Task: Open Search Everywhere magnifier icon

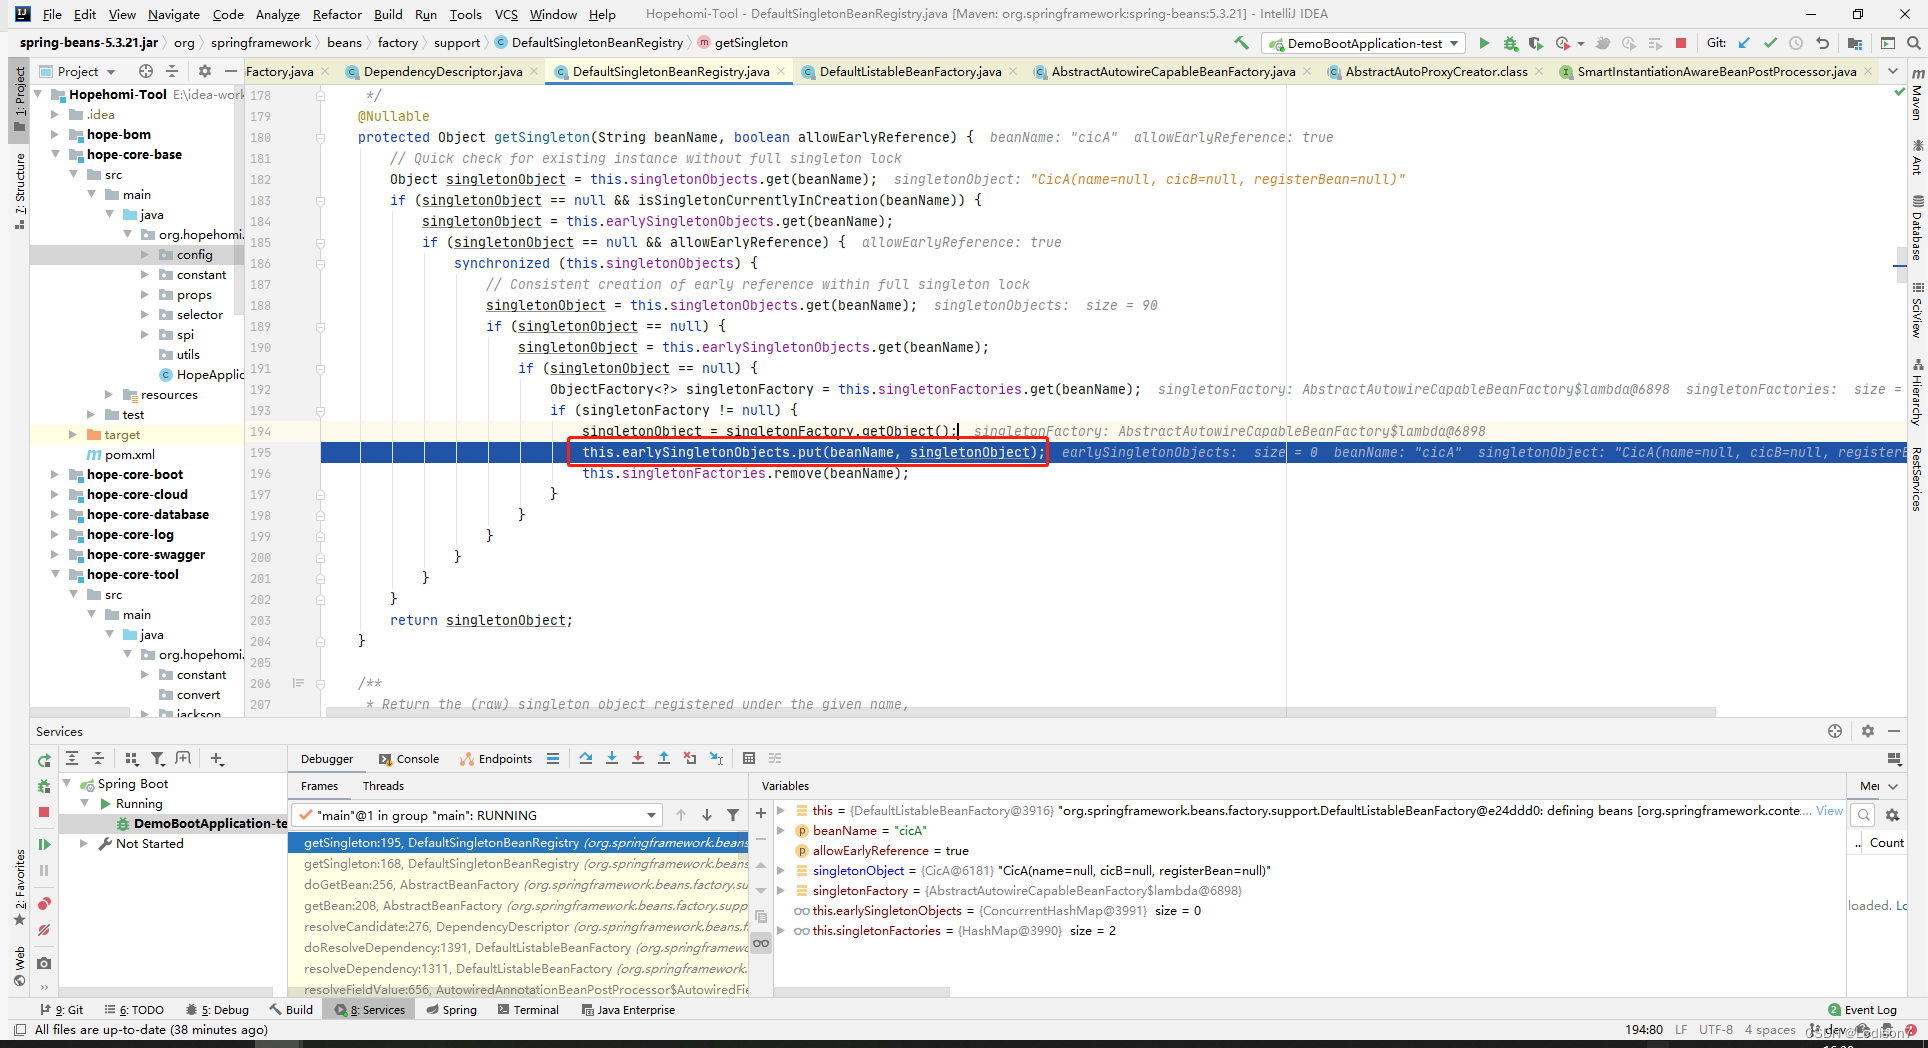Action: click(x=1914, y=43)
